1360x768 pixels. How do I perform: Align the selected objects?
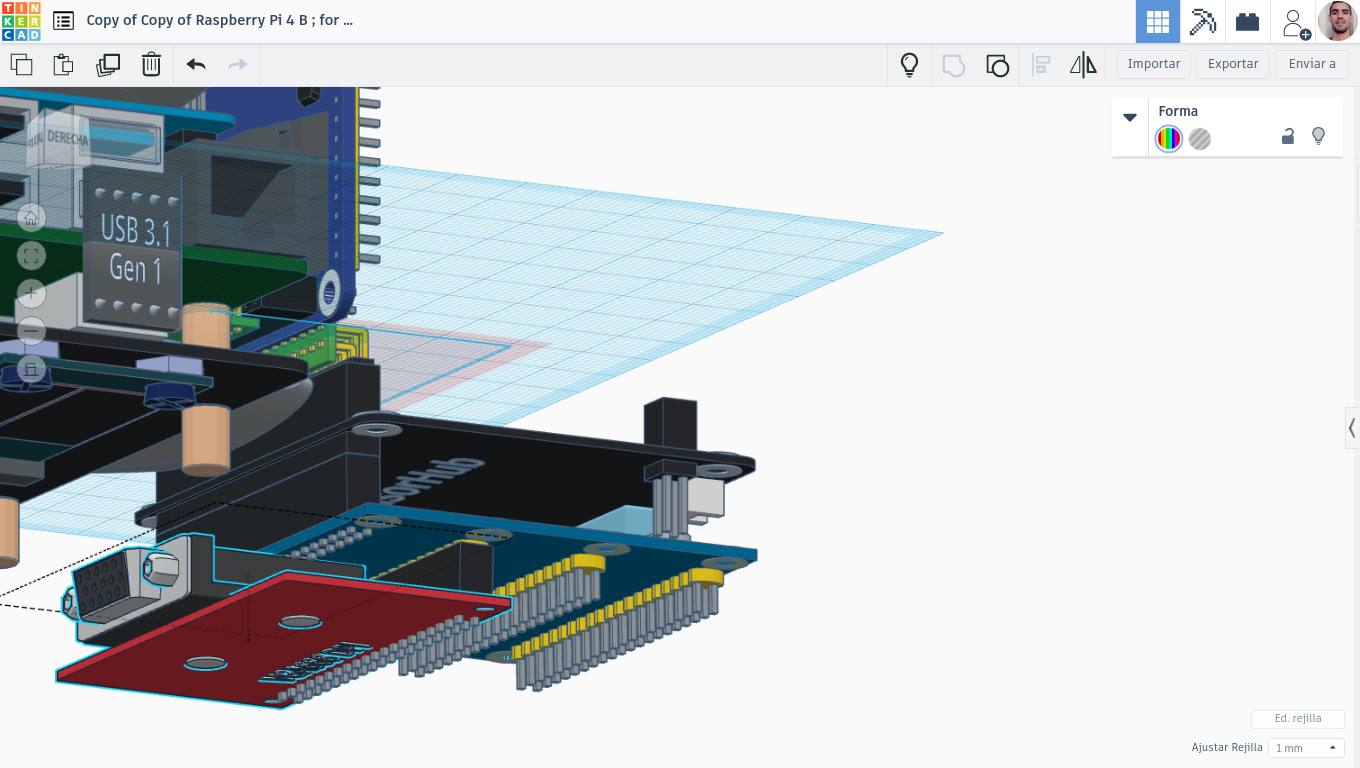1041,65
